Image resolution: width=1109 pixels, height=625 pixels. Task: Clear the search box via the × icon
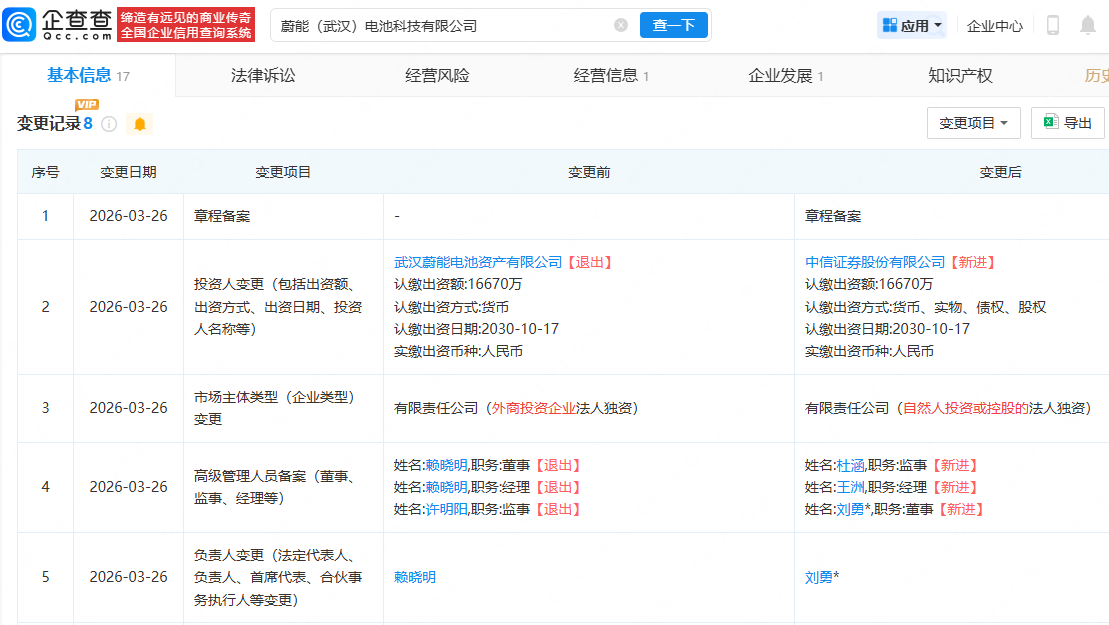(x=621, y=25)
